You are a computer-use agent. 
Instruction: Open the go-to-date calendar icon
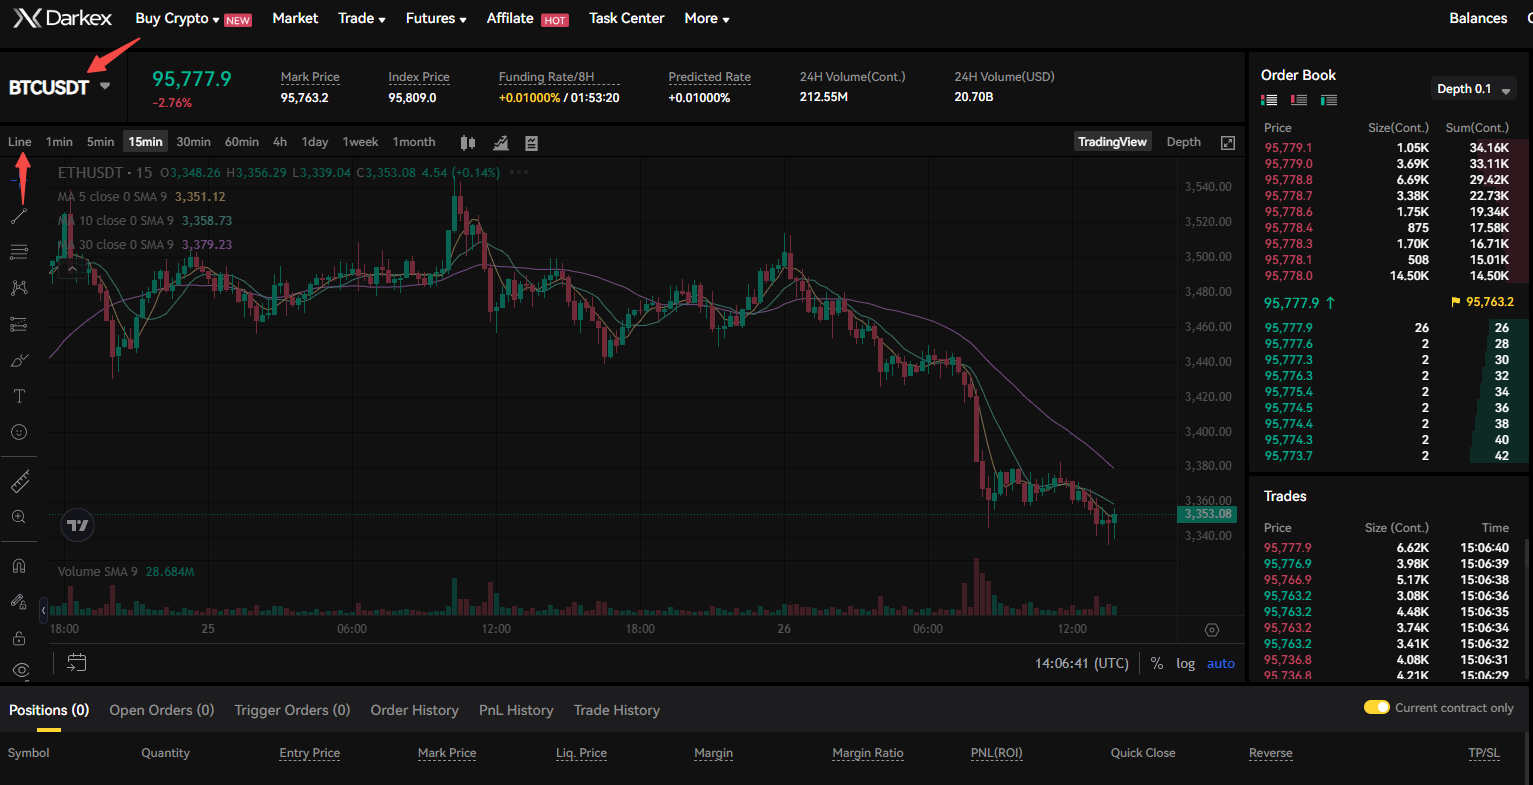pyautogui.click(x=77, y=662)
